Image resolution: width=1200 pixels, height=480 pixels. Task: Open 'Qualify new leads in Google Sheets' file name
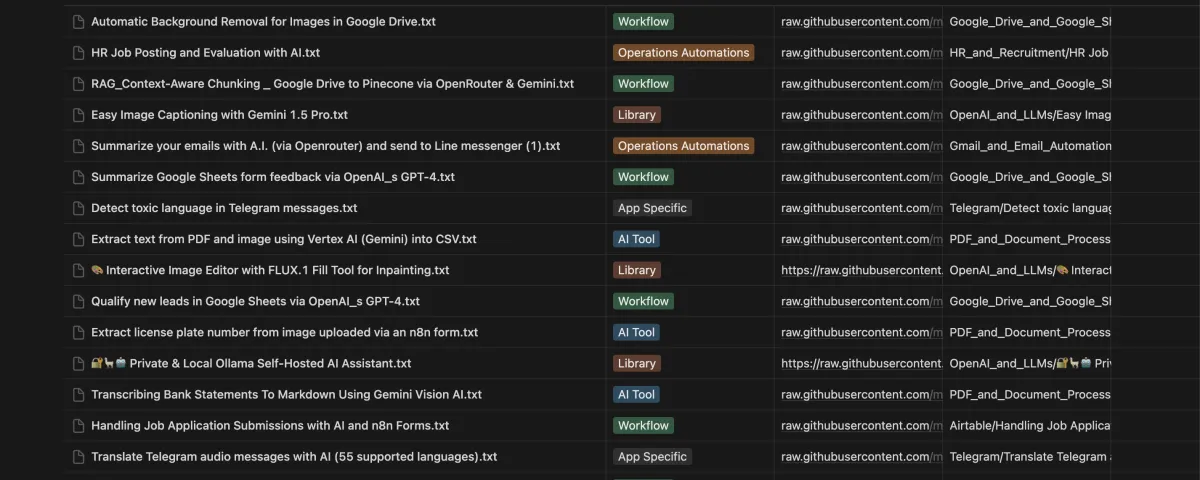point(255,301)
